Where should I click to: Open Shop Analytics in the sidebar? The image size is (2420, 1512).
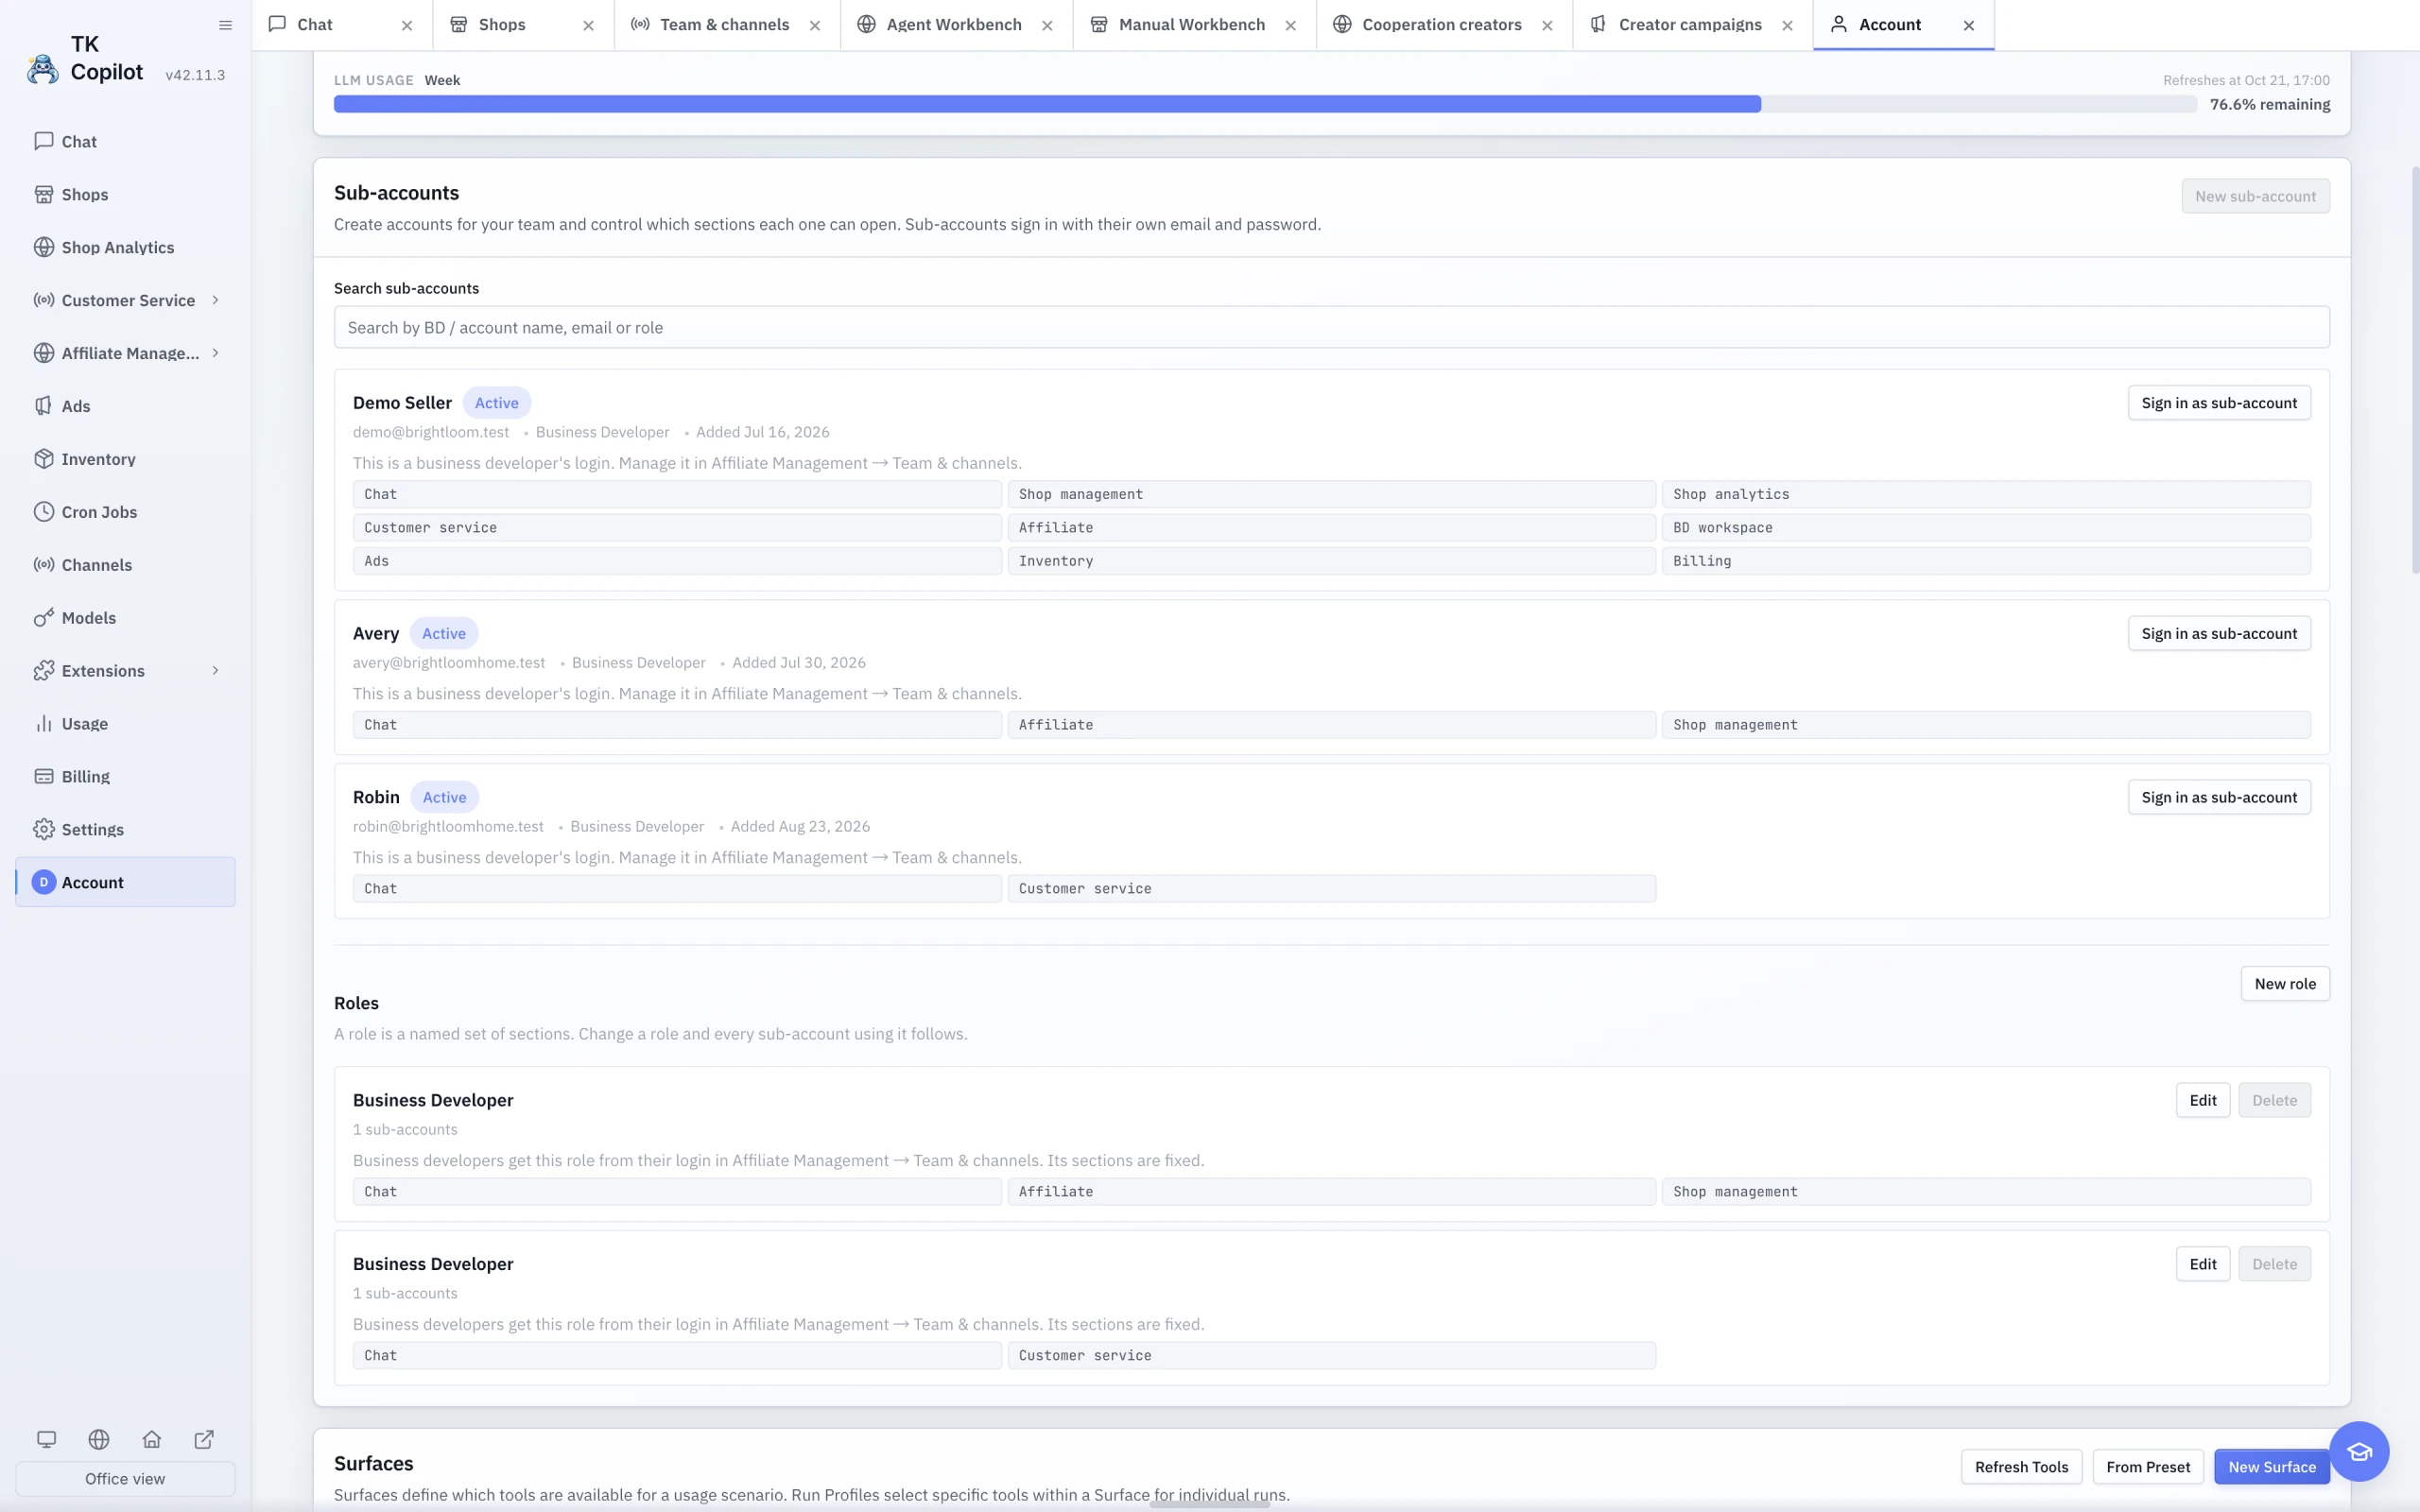[125, 247]
